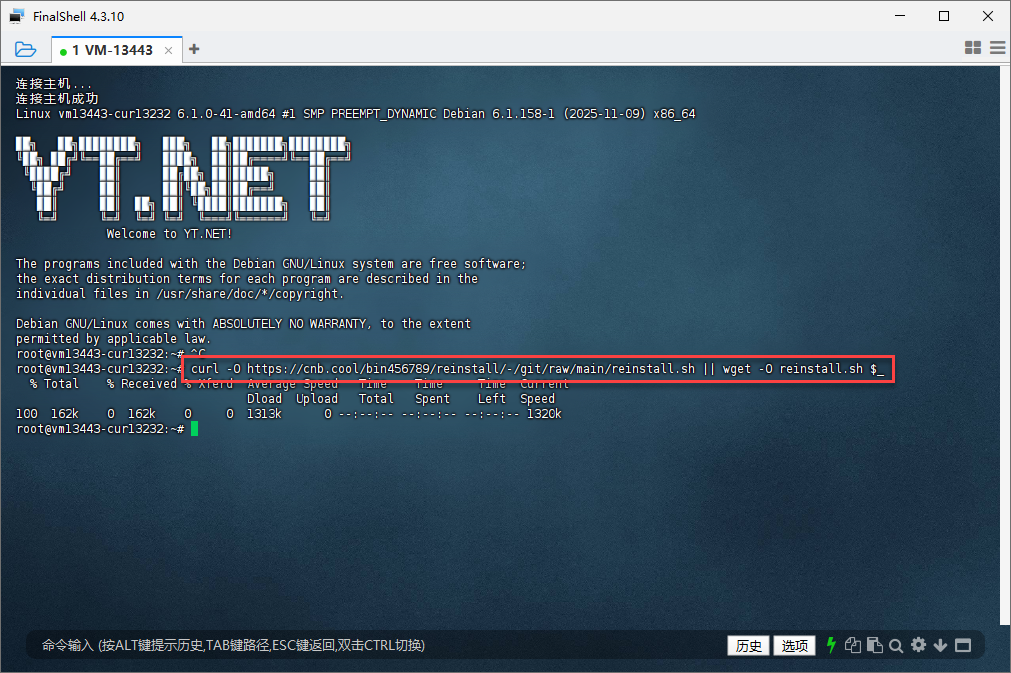
Task: Maximize the FinalShell window
Action: point(944,16)
